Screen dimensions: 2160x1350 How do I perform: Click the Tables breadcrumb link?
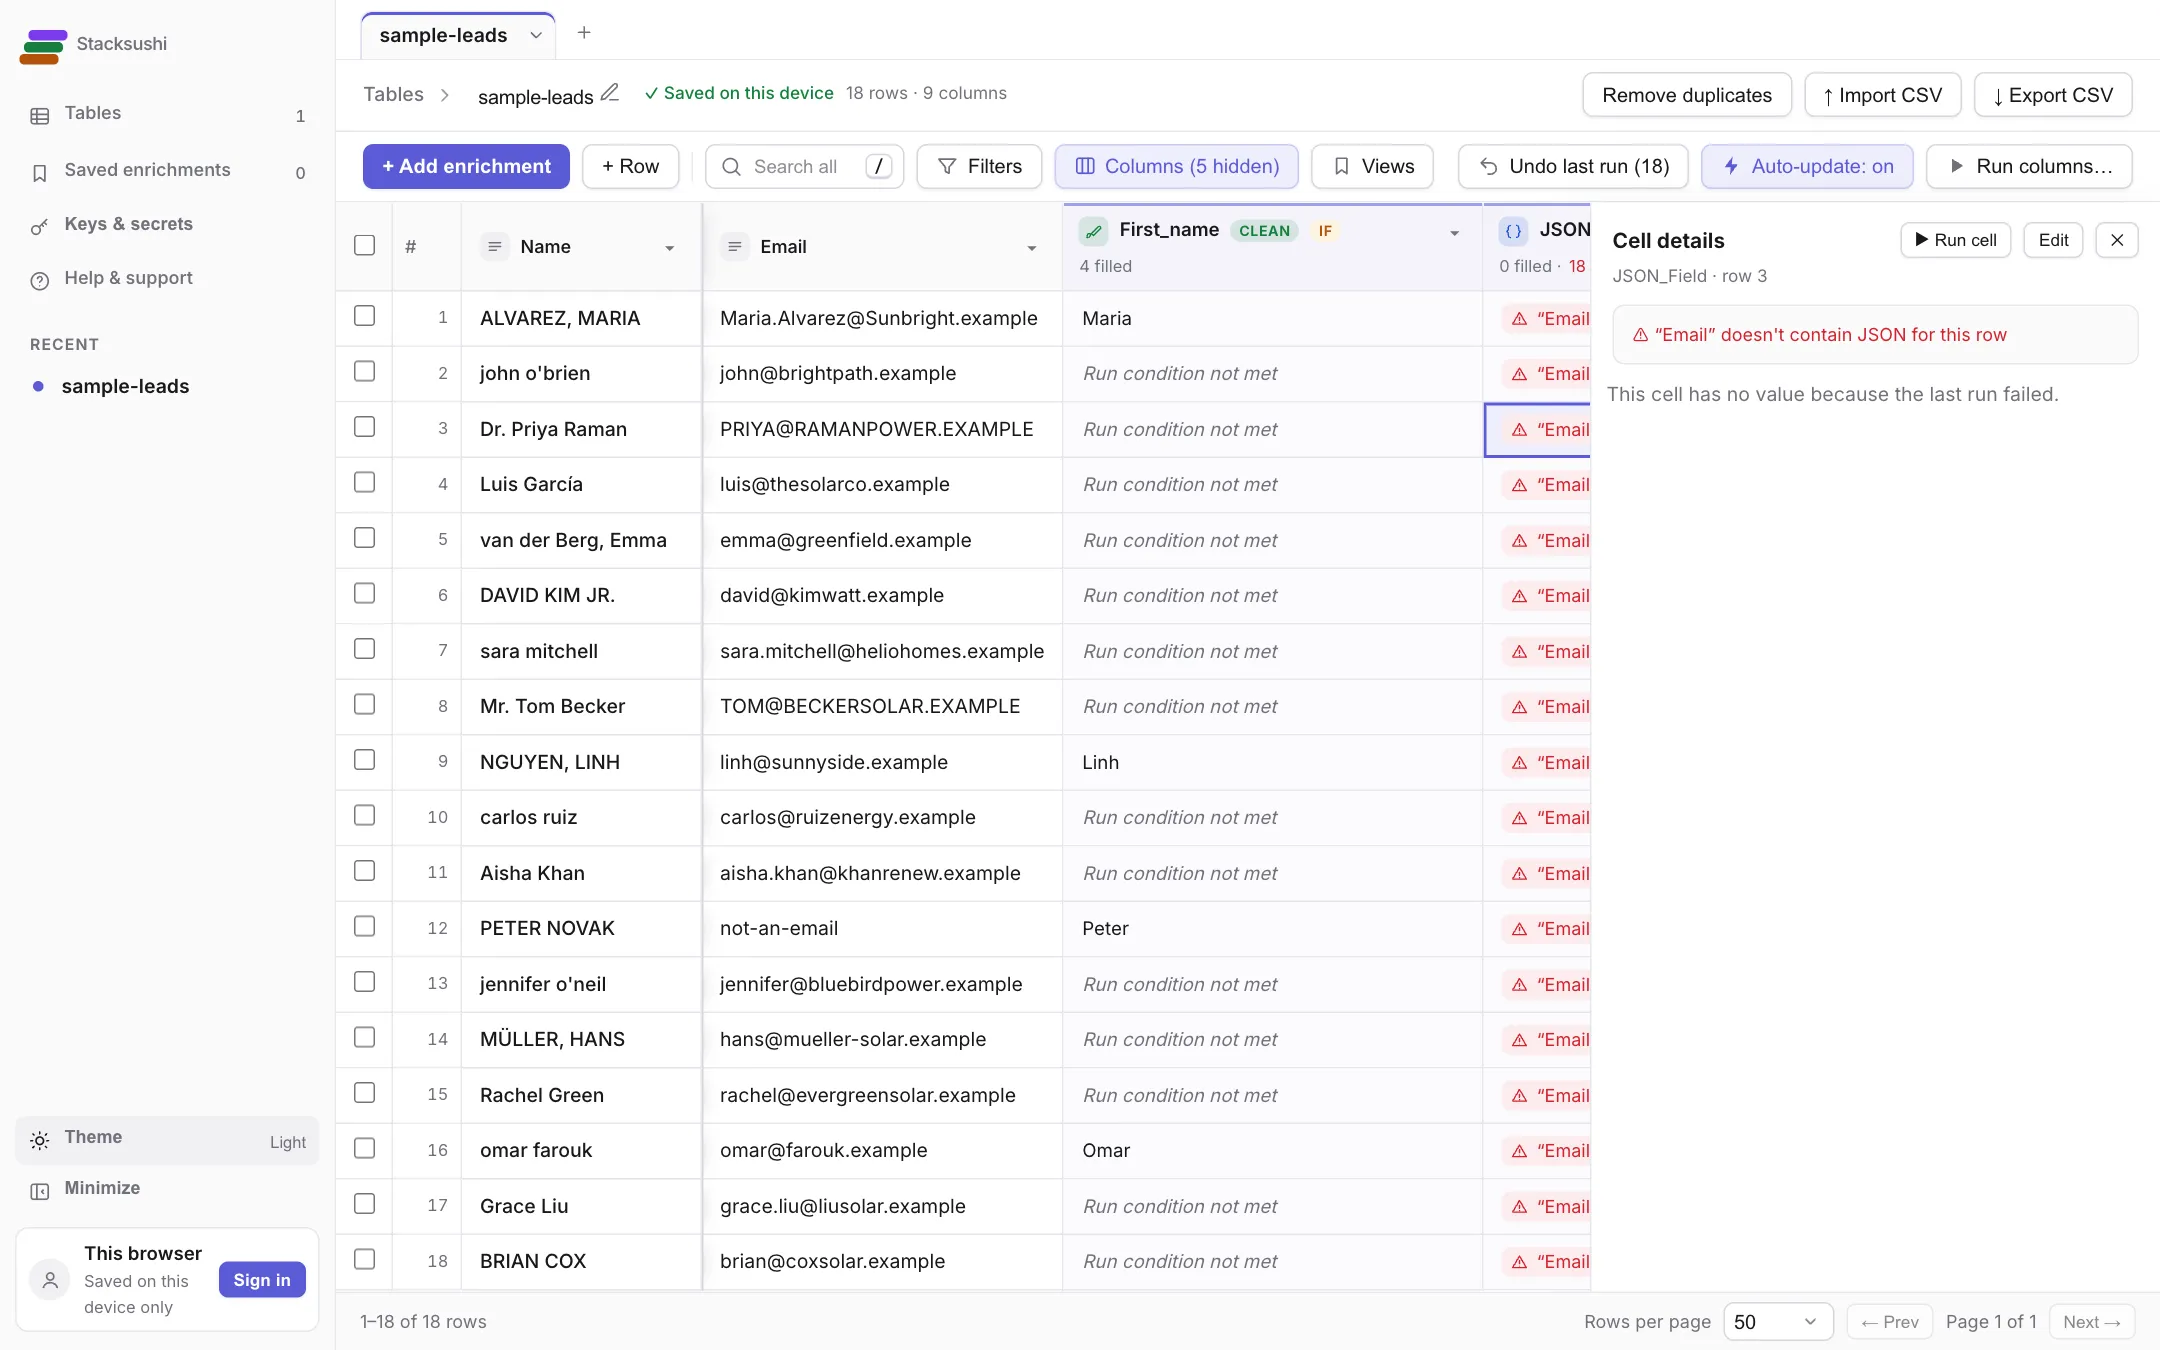coord(393,94)
